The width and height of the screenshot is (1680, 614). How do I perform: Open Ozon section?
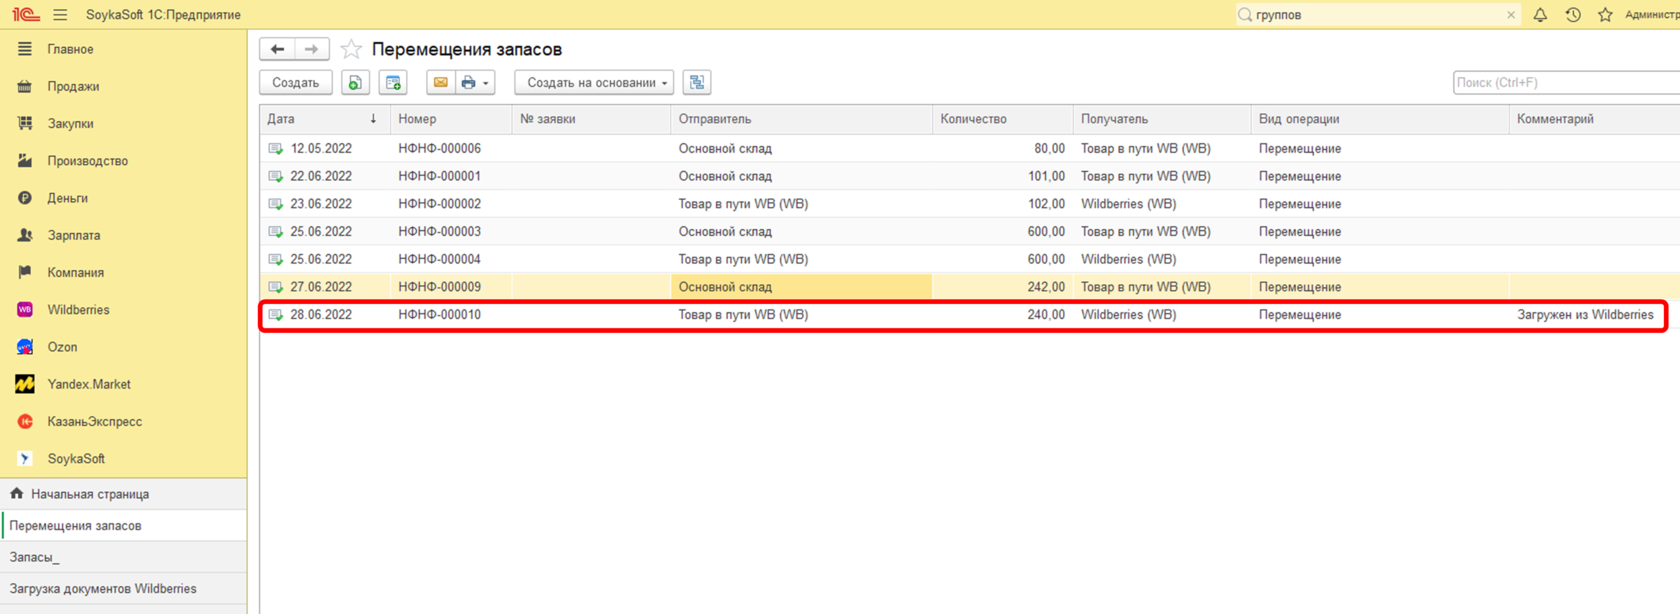pos(62,347)
